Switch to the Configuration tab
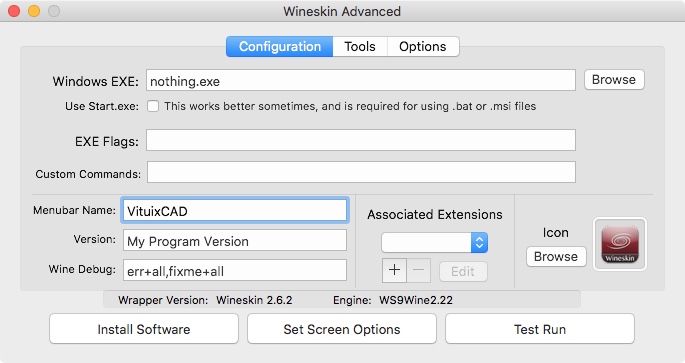 pyautogui.click(x=280, y=47)
